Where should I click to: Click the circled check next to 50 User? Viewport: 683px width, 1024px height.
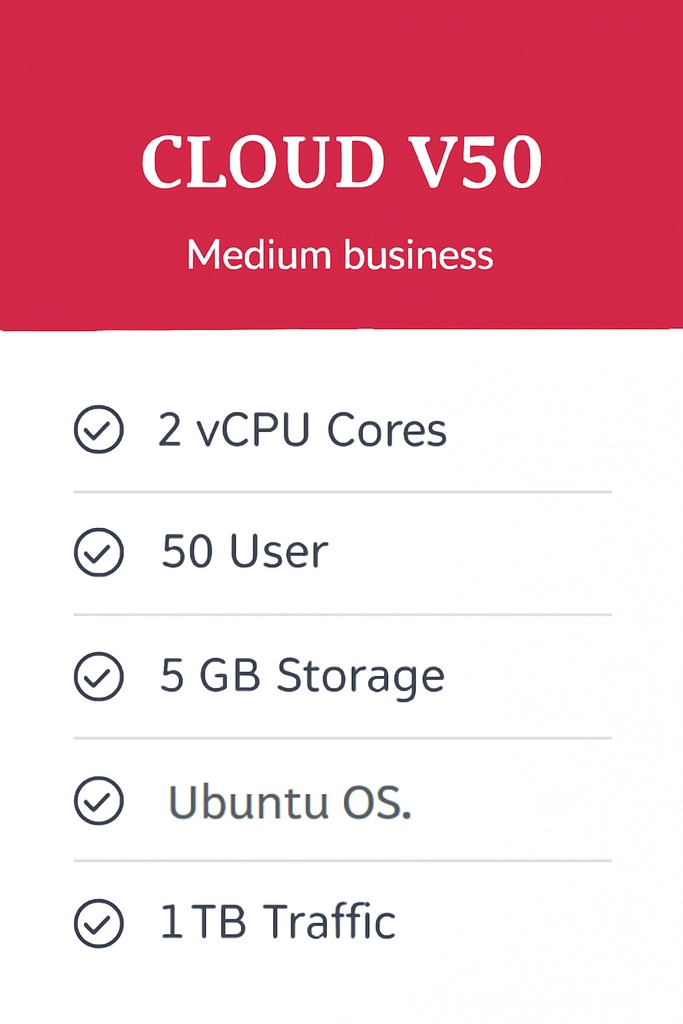[98, 553]
